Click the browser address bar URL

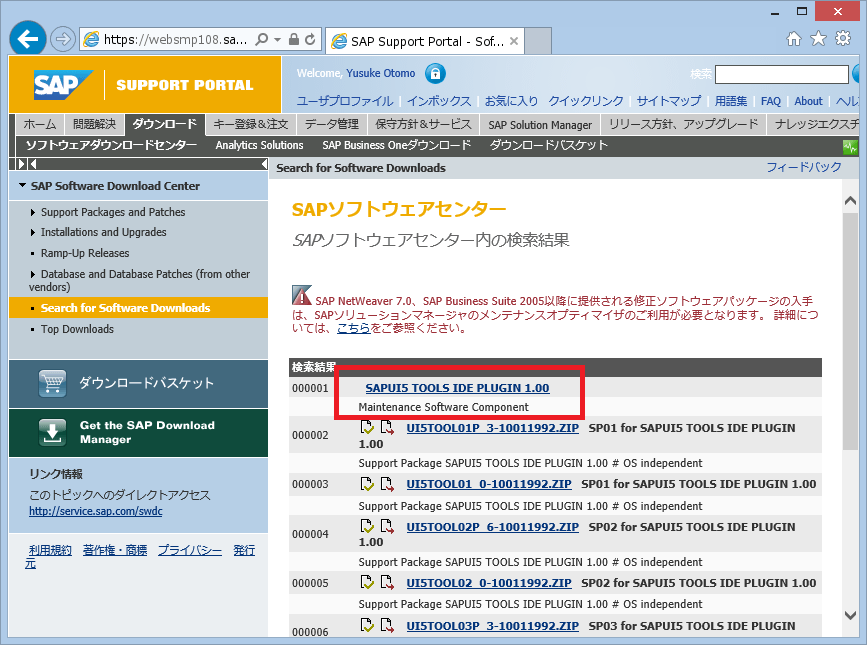coord(176,39)
